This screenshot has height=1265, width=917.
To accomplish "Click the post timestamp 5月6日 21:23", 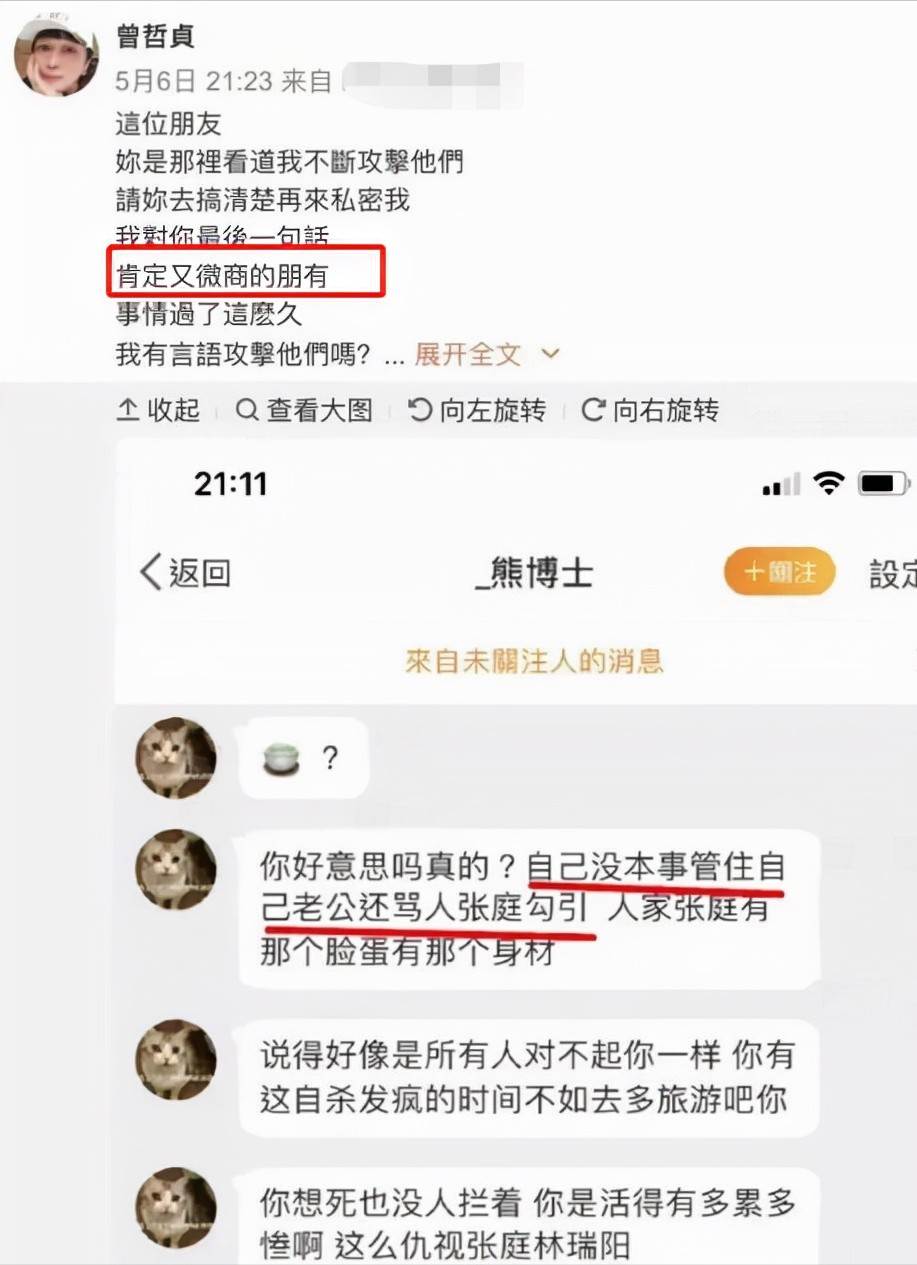I will 194,82.
